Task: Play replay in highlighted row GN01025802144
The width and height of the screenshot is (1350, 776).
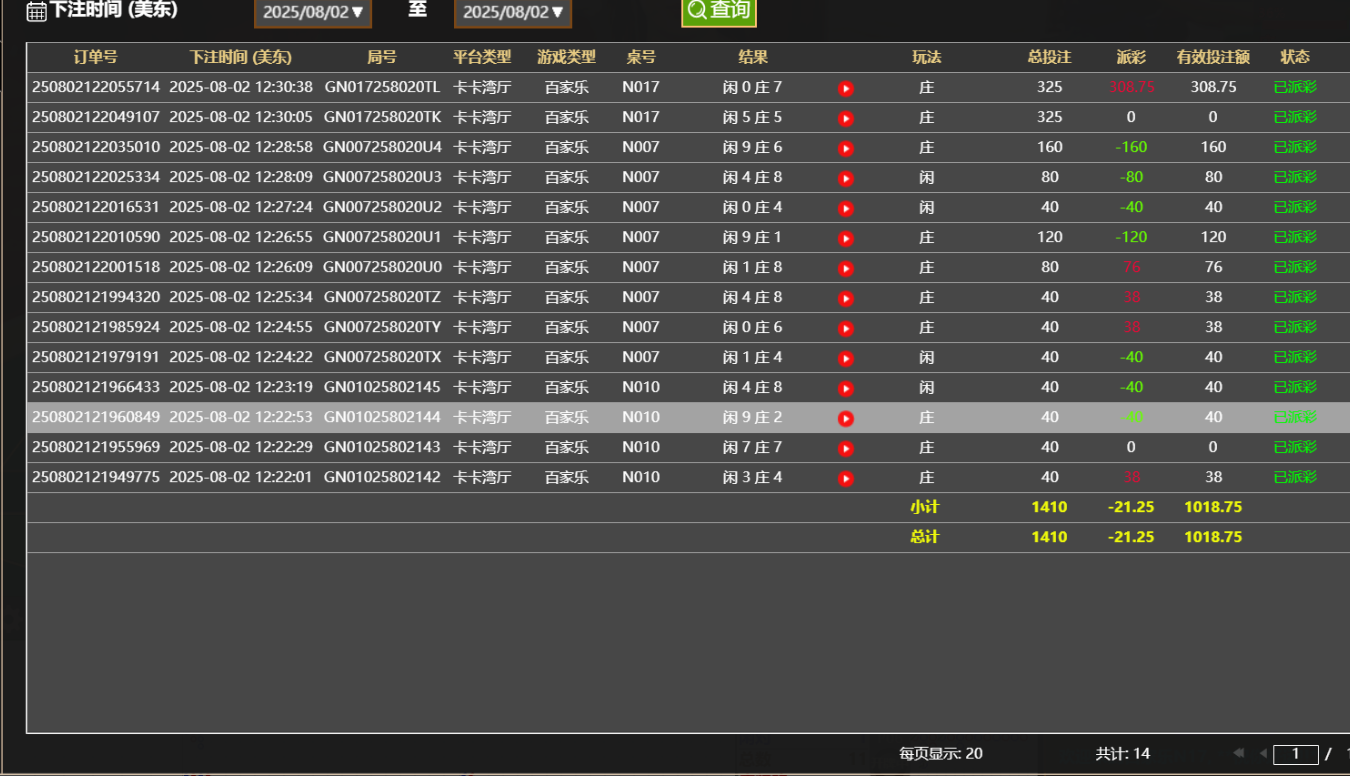Action: coord(845,418)
